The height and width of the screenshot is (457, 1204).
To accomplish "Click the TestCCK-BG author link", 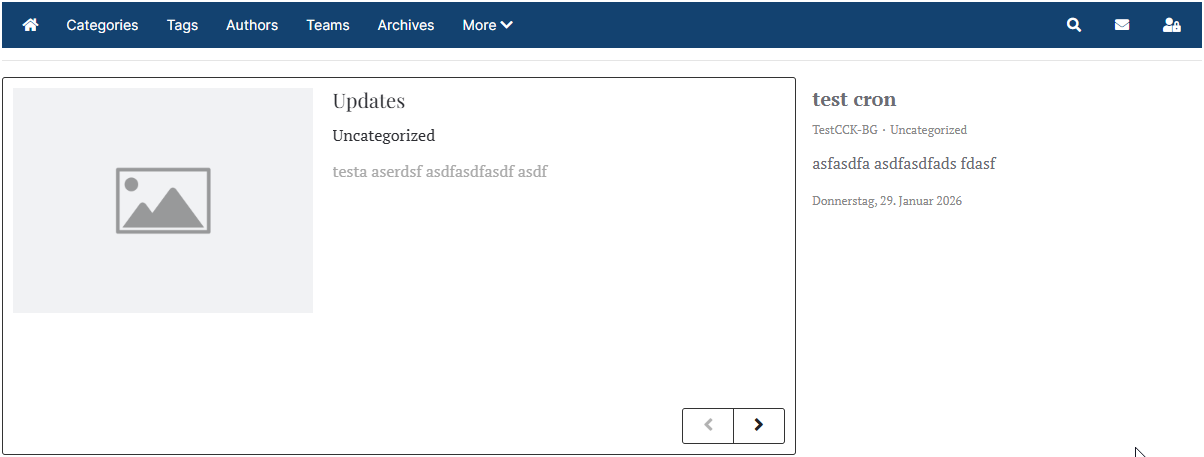I will pos(844,130).
